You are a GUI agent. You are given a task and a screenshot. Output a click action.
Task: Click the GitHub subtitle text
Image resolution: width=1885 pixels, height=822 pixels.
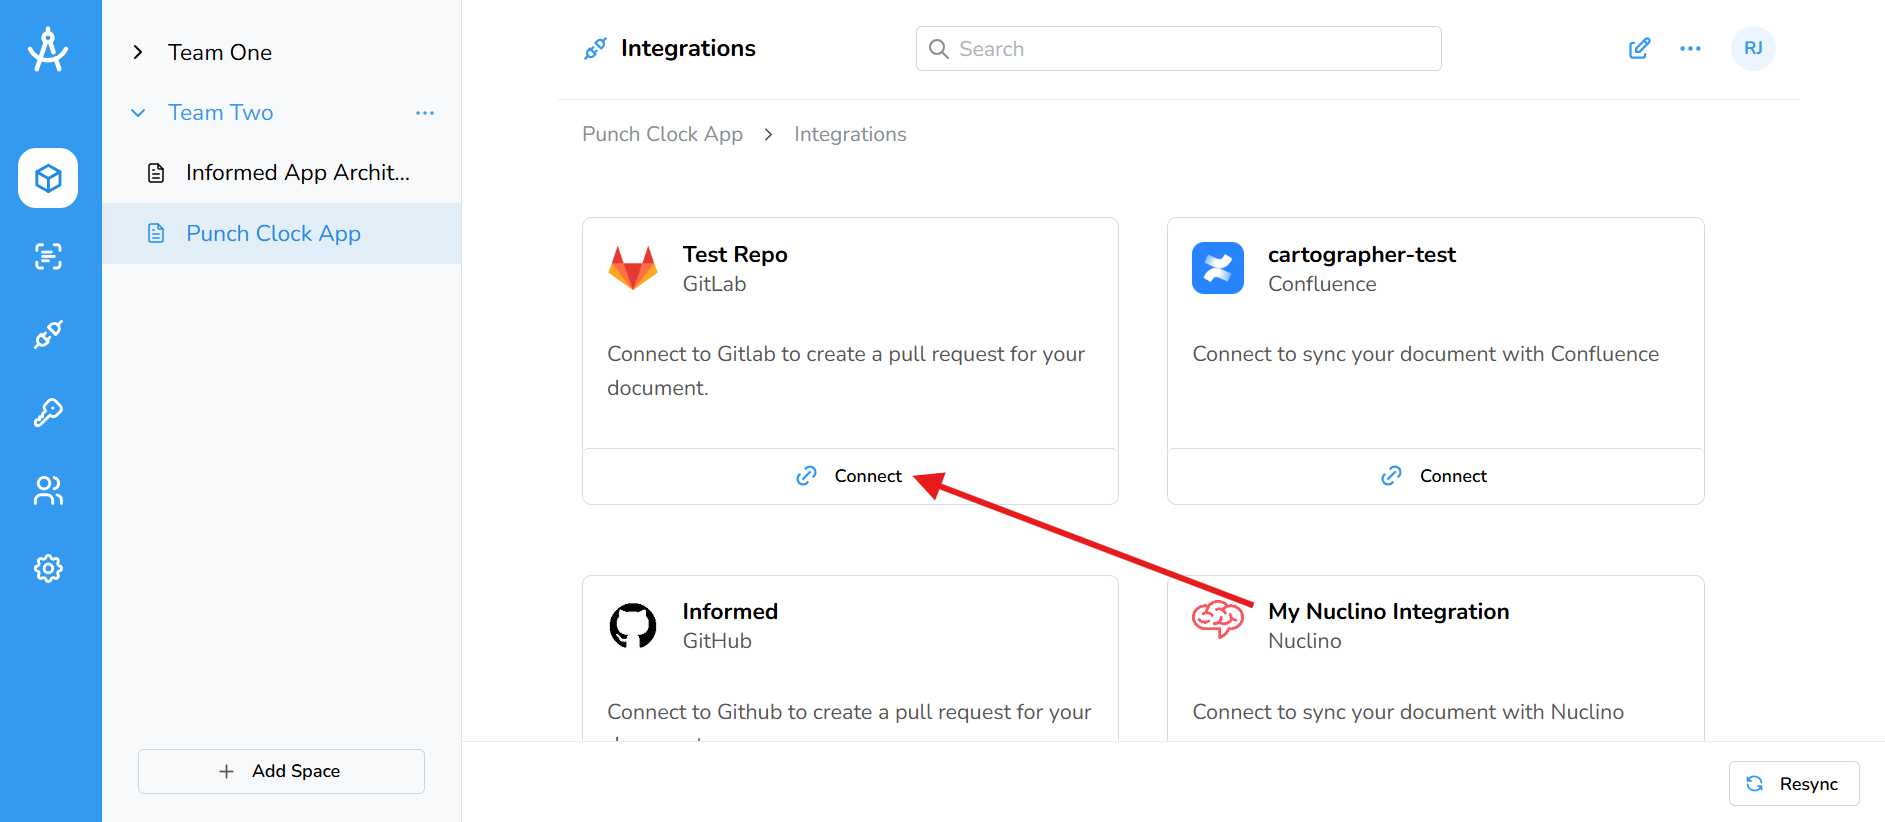pos(717,641)
